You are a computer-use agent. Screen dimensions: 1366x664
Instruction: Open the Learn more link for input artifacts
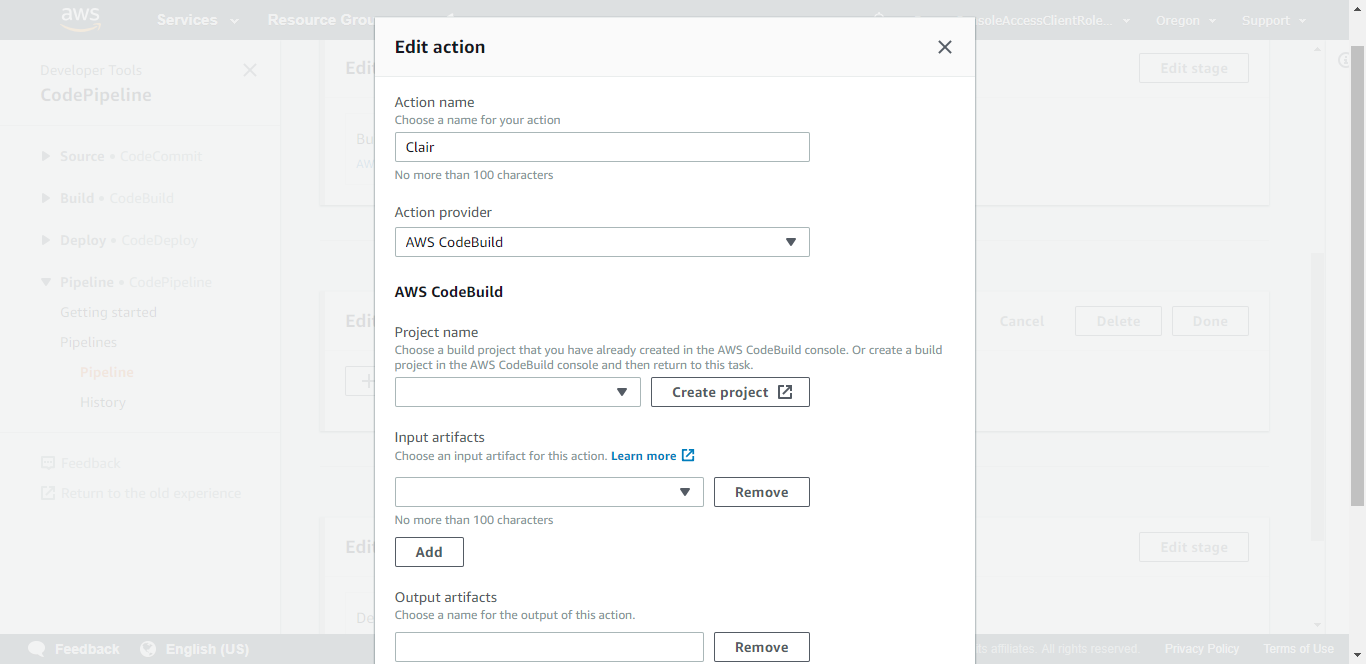(643, 456)
